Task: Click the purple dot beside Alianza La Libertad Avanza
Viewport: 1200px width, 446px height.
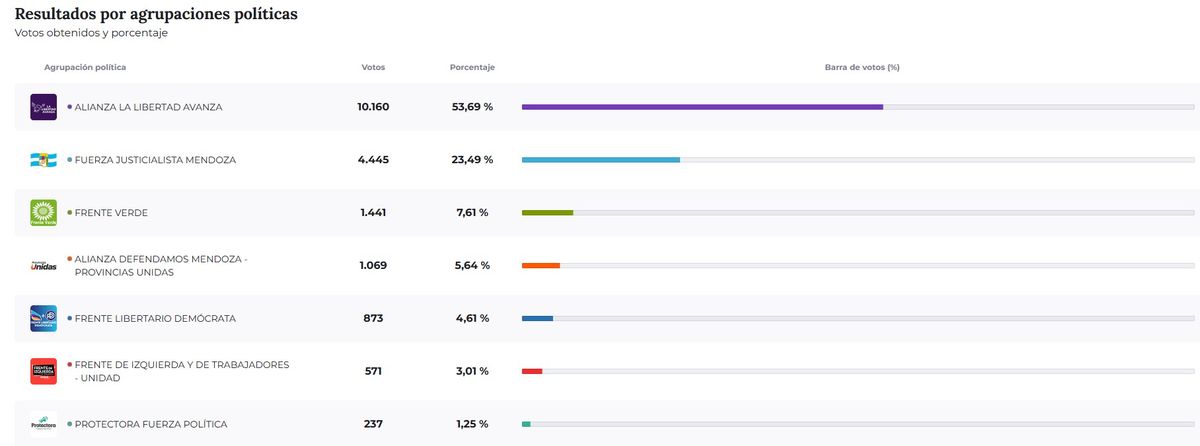Action: pyautogui.click(x=69, y=107)
